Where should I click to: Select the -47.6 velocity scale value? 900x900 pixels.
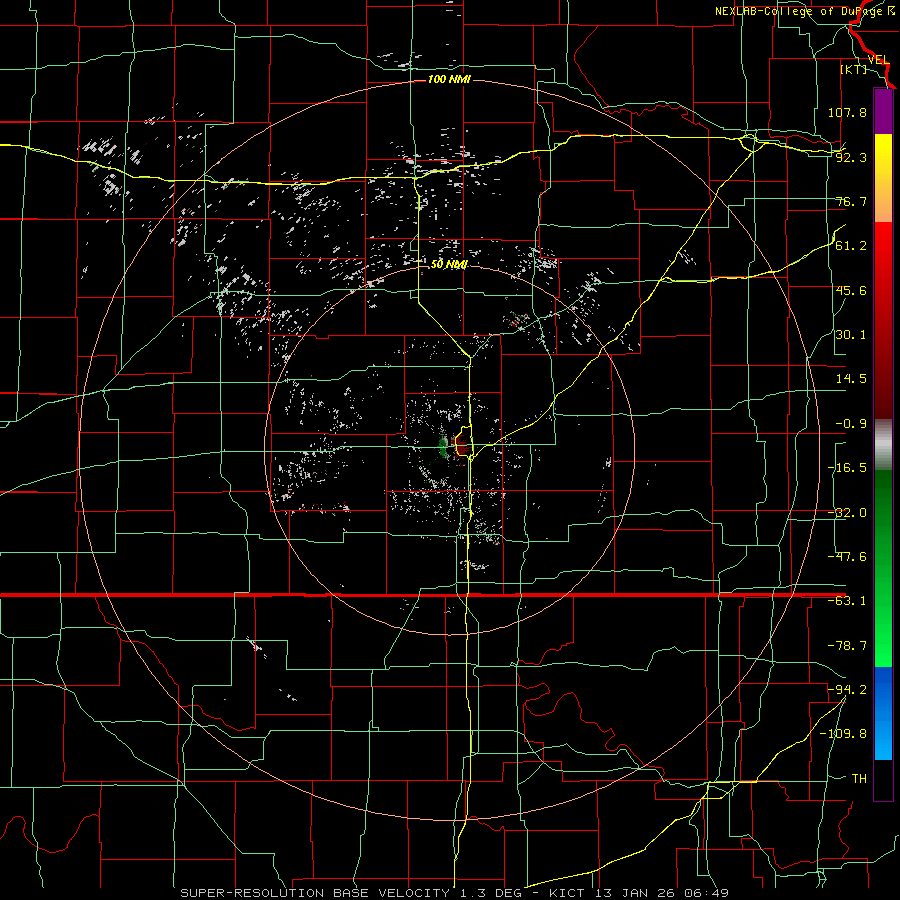click(847, 557)
